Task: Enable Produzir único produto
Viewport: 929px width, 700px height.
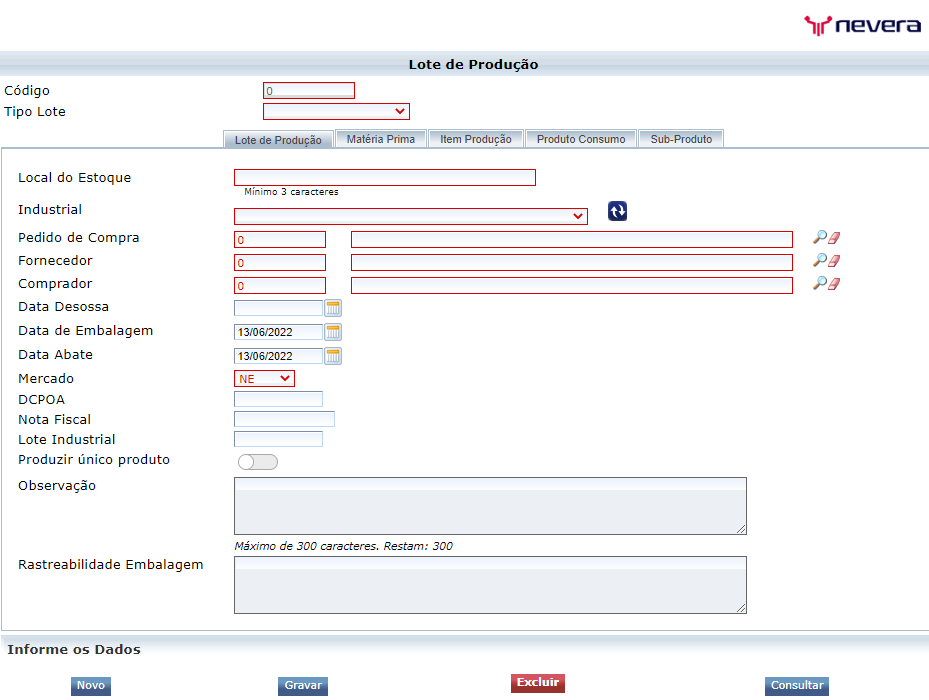Action: coord(258,461)
